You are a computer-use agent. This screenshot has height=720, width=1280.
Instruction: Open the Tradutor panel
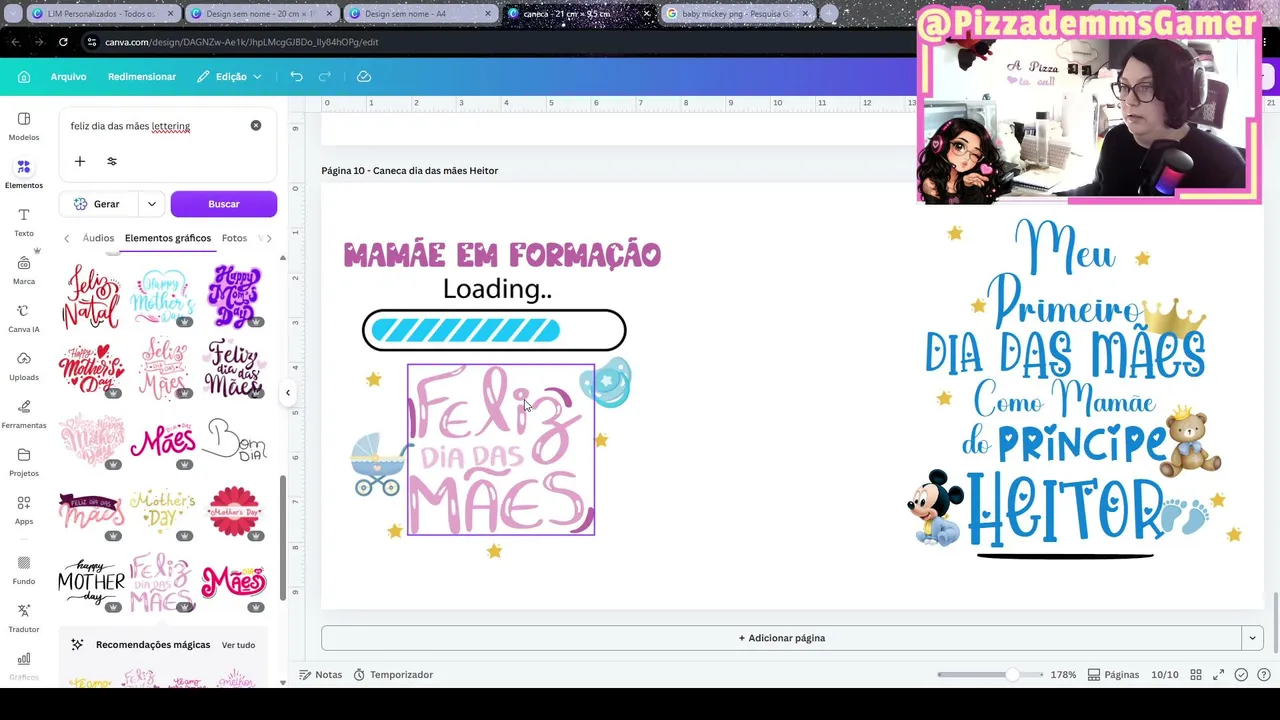pyautogui.click(x=24, y=618)
